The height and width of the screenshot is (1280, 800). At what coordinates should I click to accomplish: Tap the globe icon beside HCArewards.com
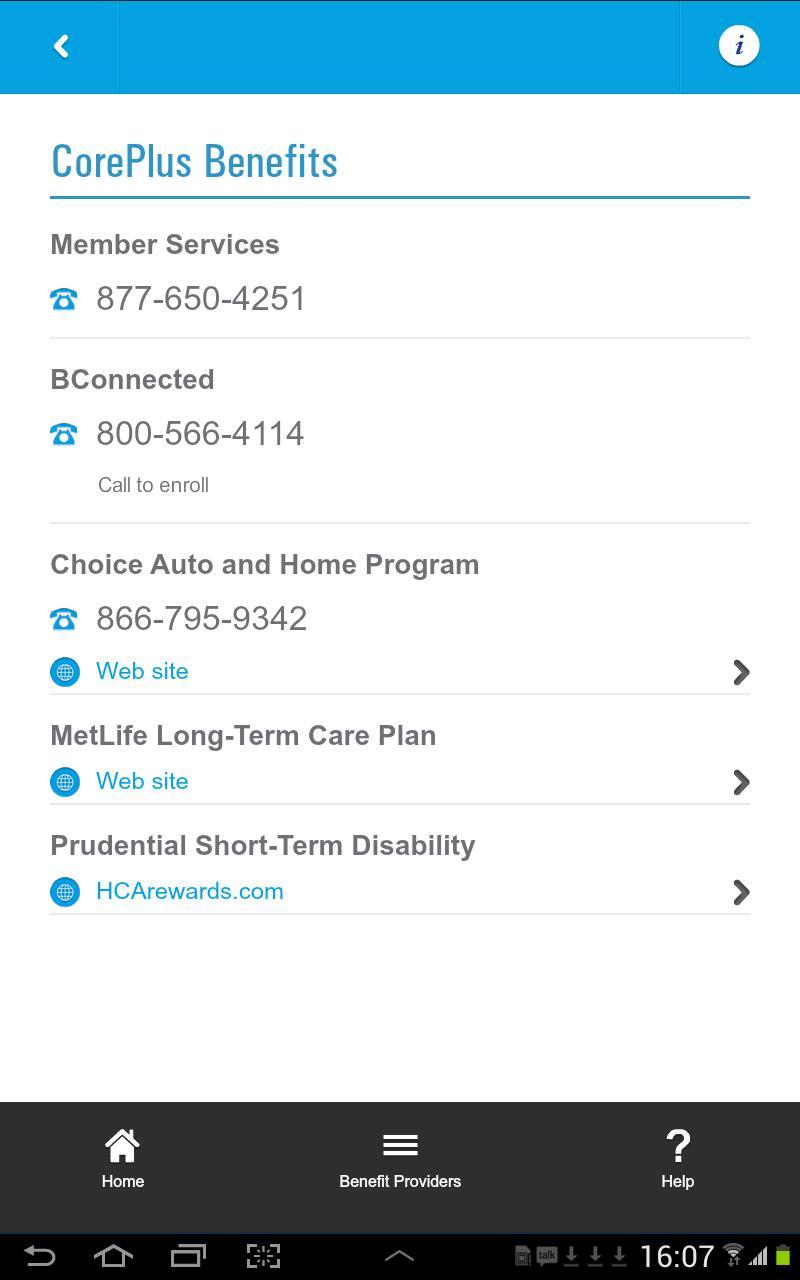pyautogui.click(x=65, y=892)
